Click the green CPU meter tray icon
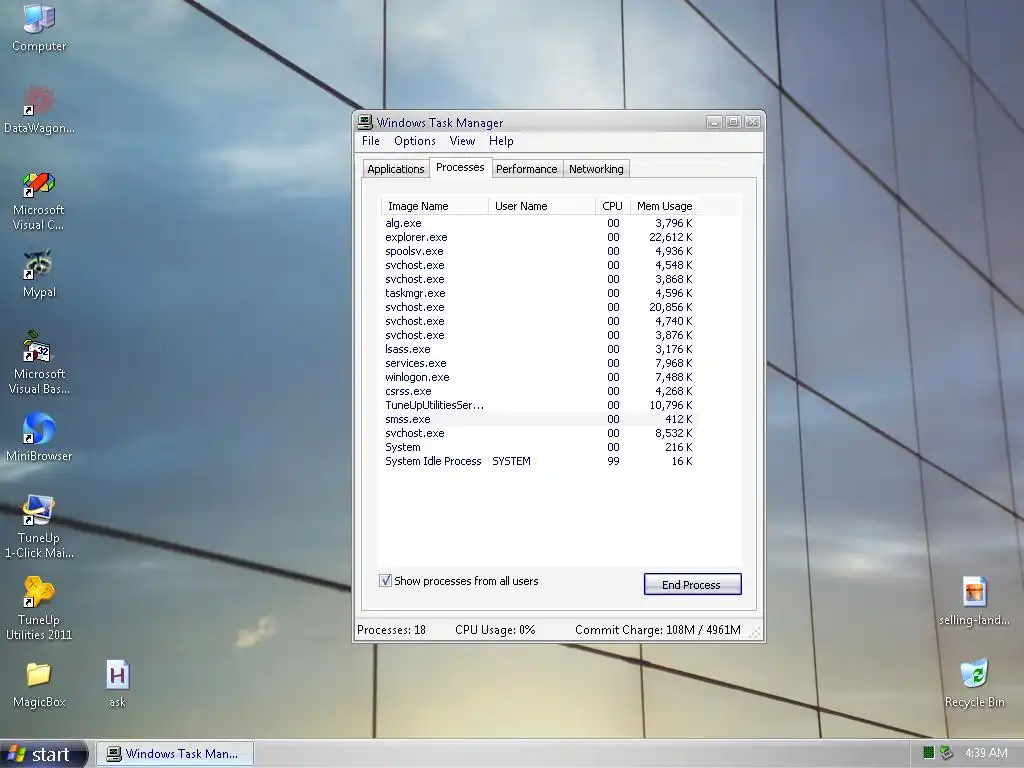1024x768 pixels. (x=929, y=752)
